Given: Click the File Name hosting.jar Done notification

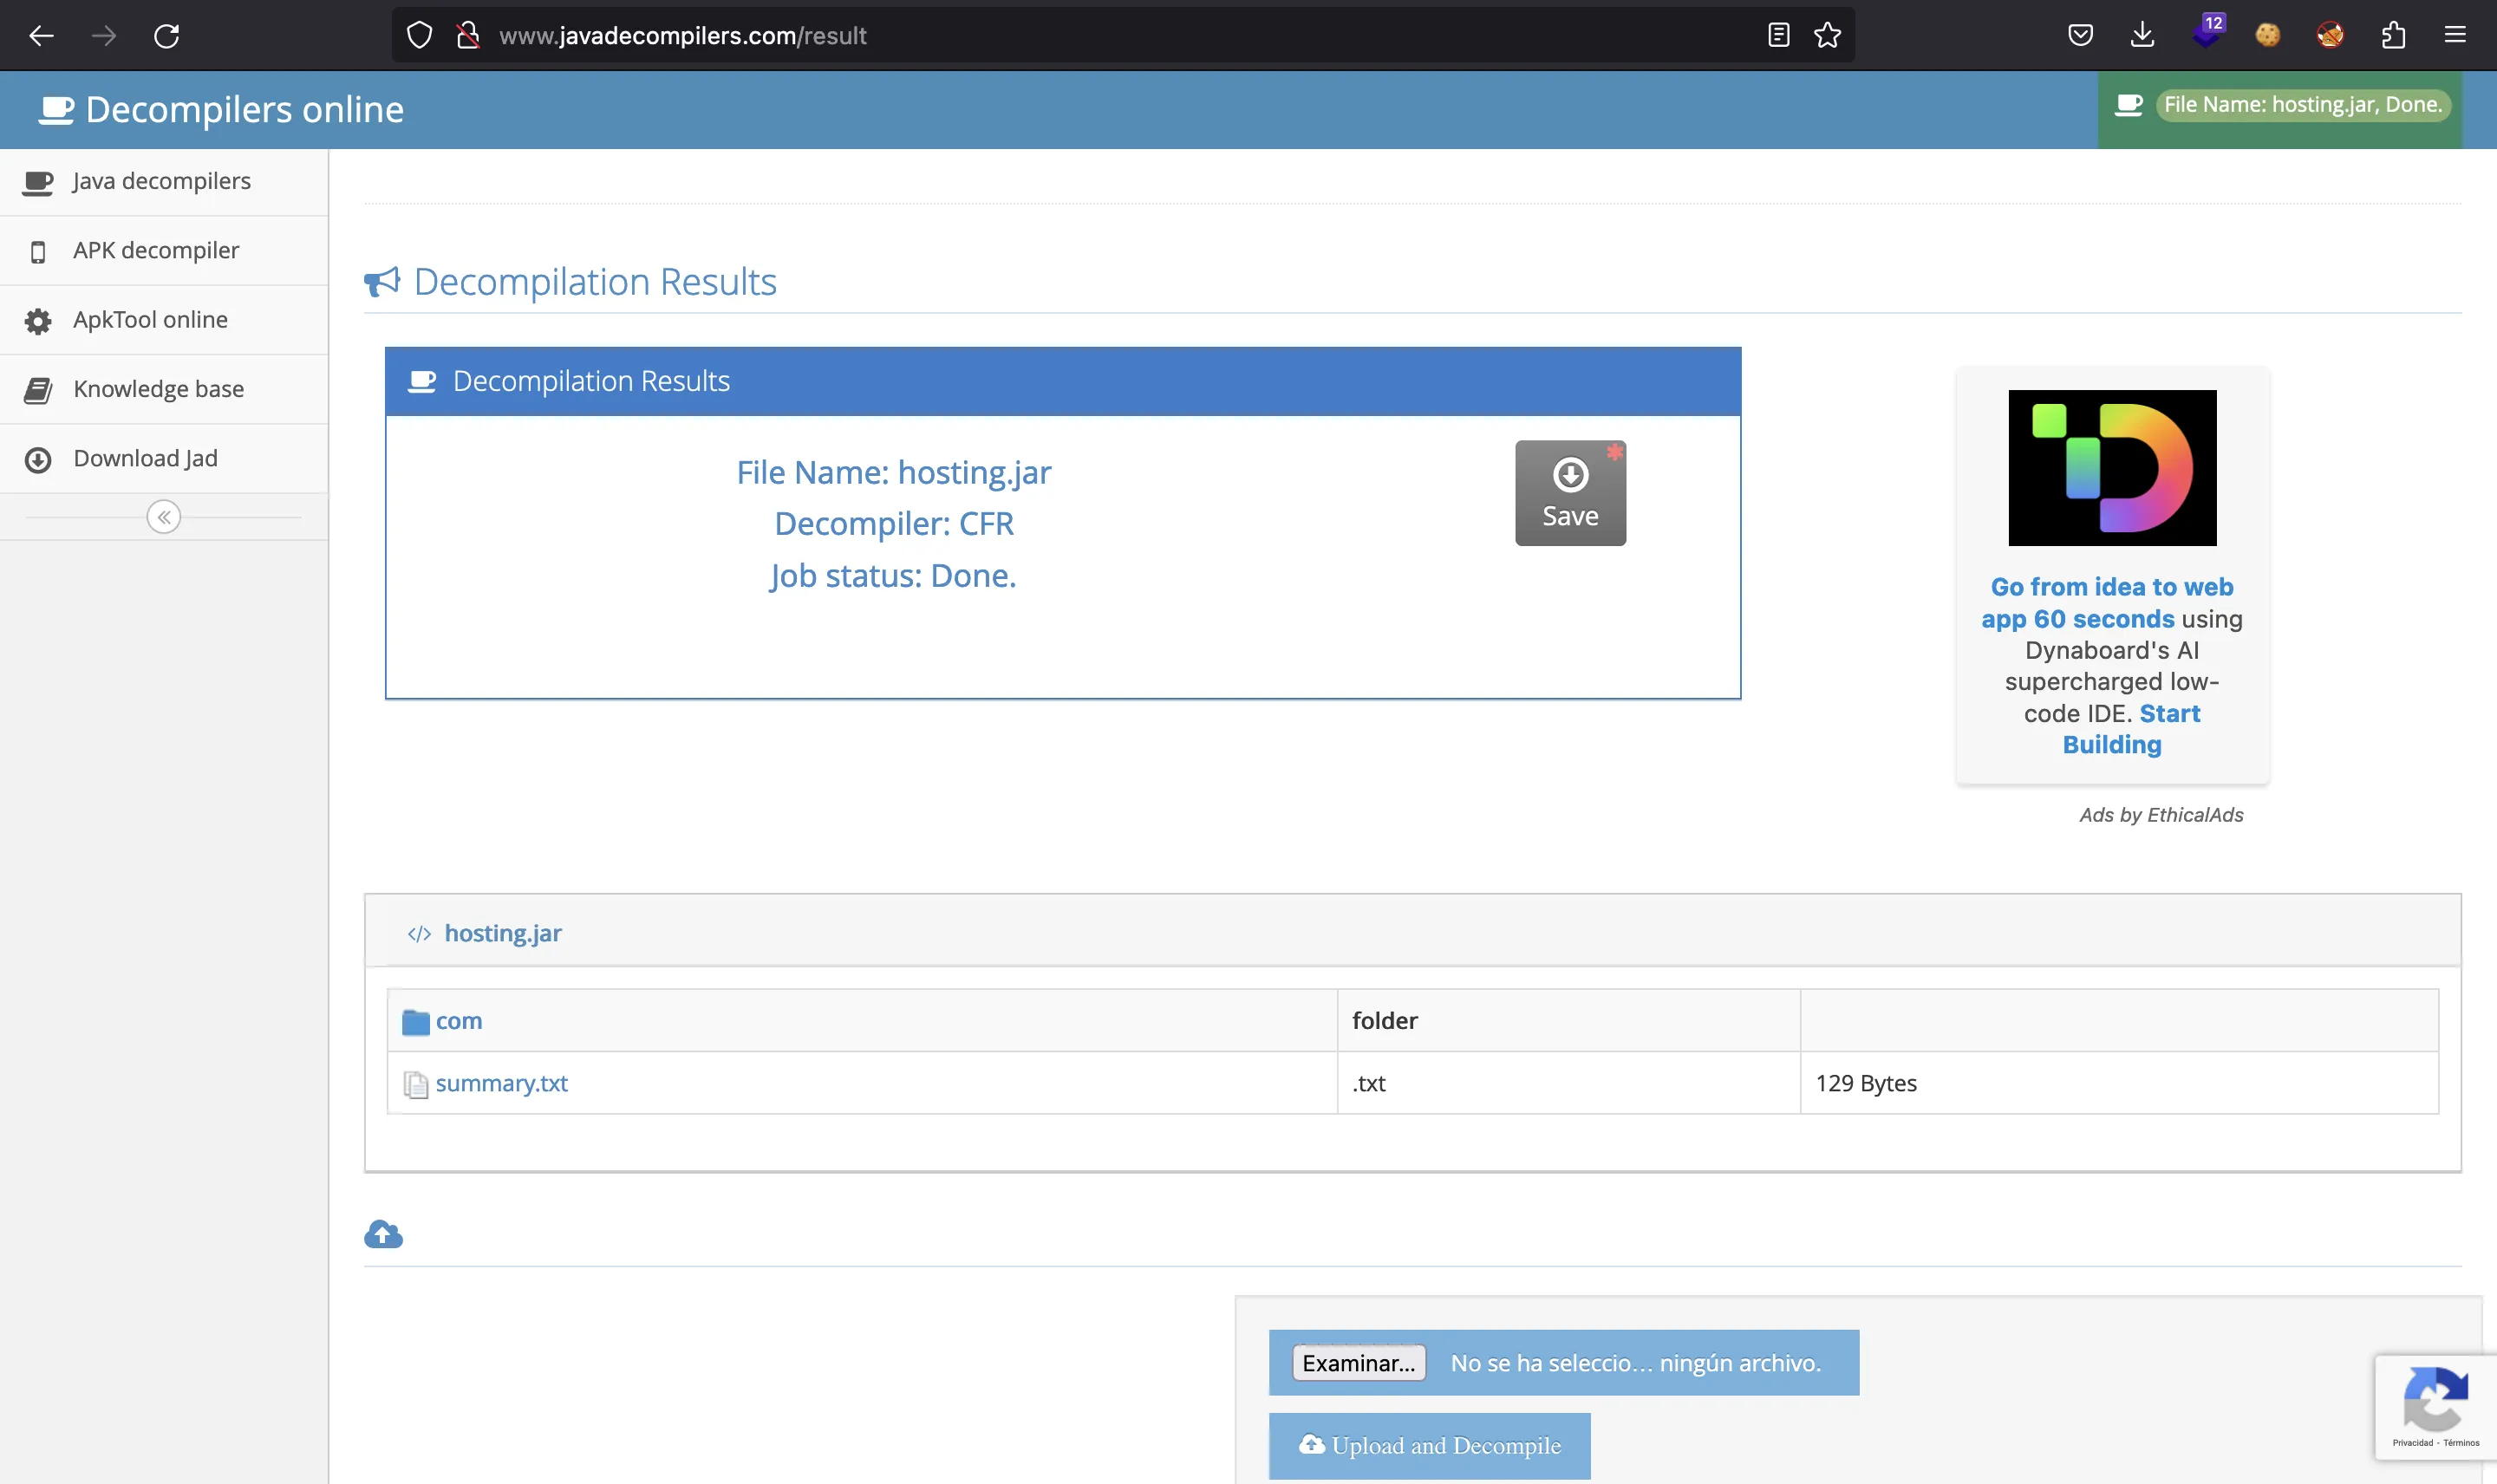Looking at the screenshot, I should pyautogui.click(x=2302, y=104).
